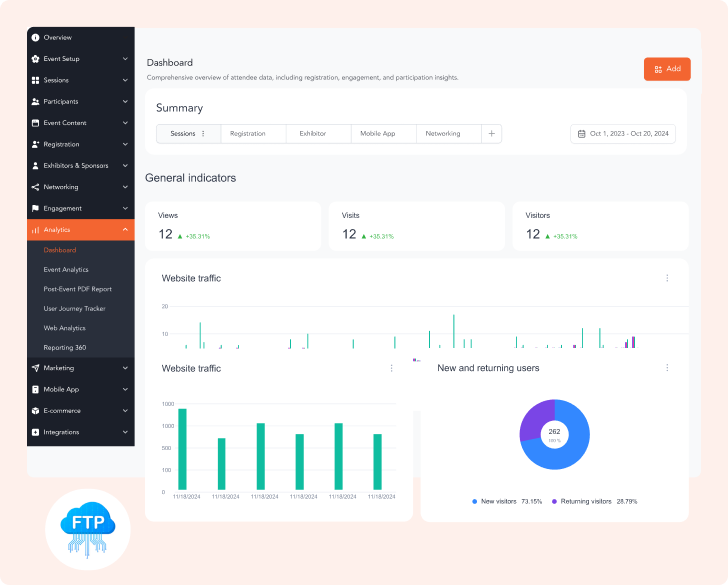Click the Overview info icon in sidebar
The width and height of the screenshot is (728, 585).
pos(35,38)
